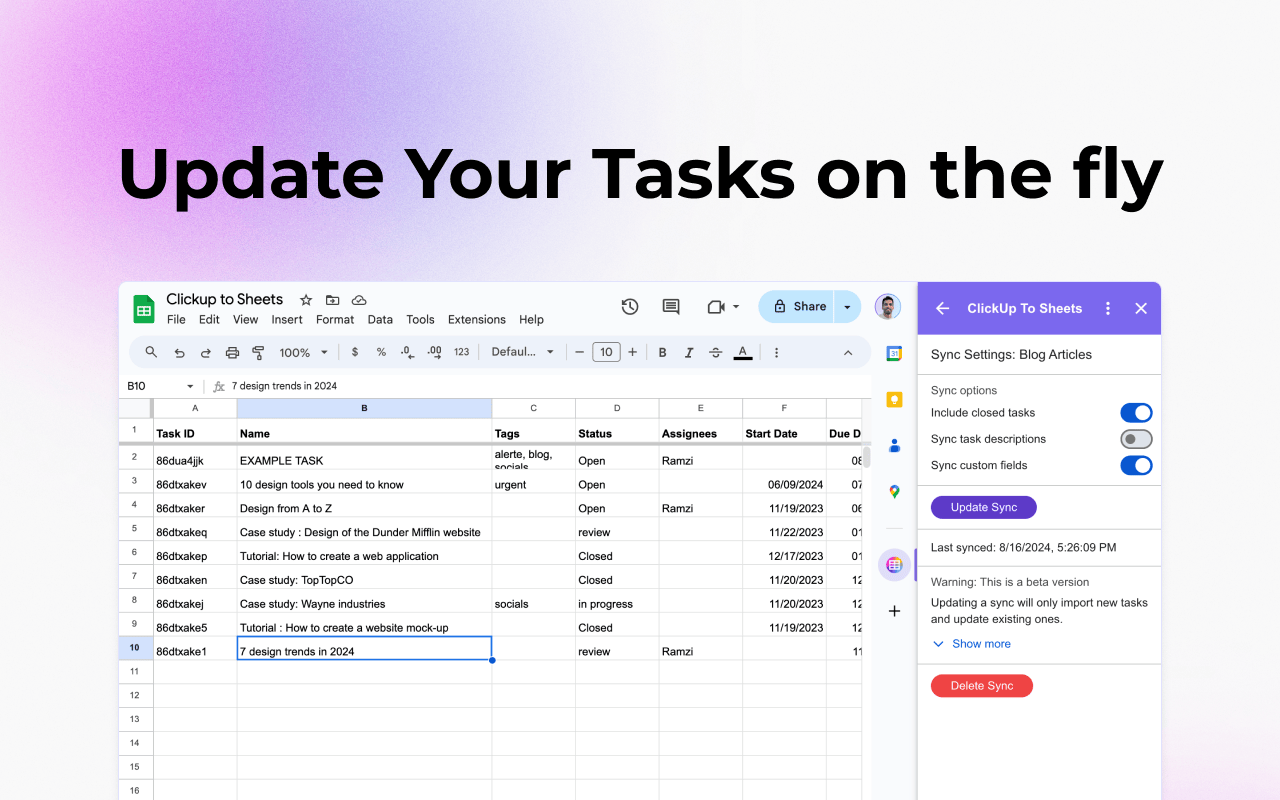Select column B header

[x=364, y=408]
